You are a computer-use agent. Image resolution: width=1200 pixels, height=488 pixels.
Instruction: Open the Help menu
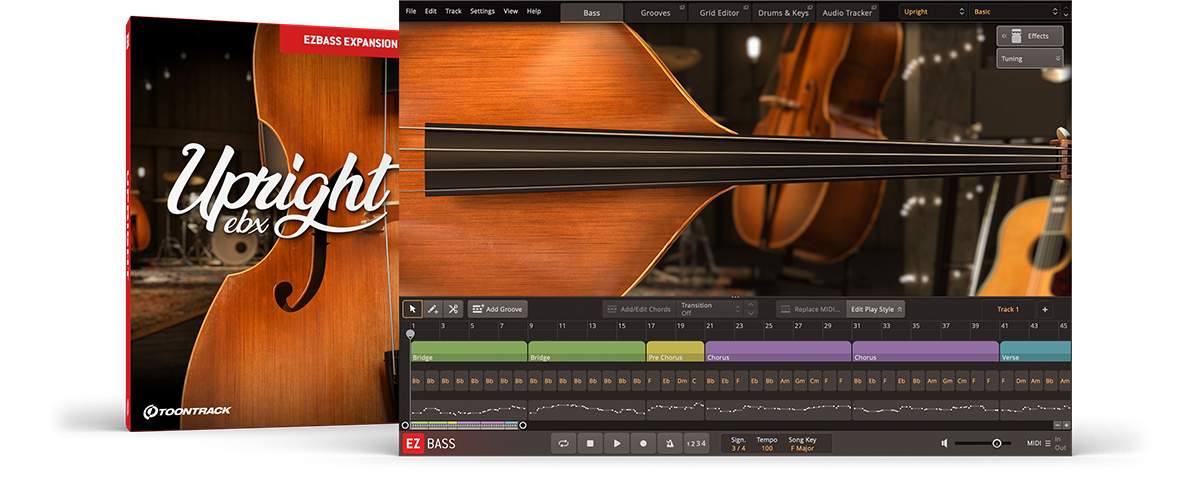534,11
